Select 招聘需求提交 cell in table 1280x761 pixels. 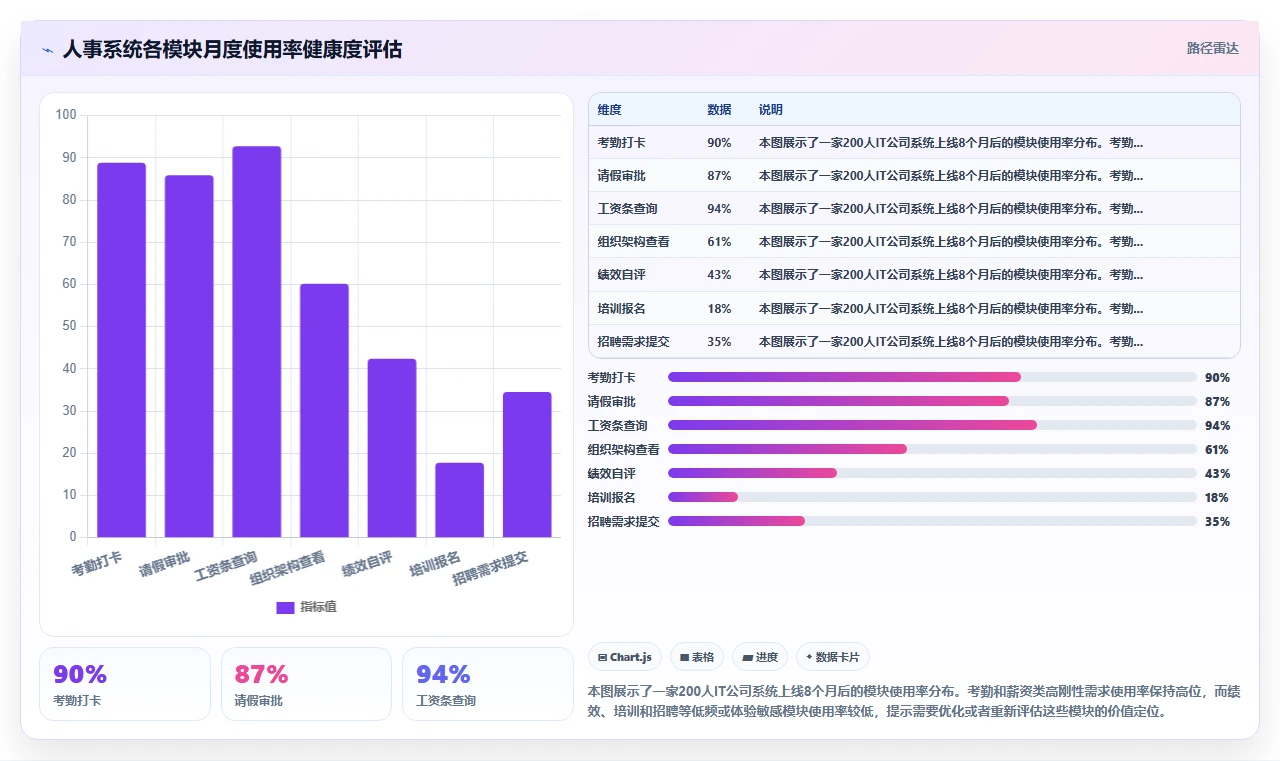coord(633,342)
